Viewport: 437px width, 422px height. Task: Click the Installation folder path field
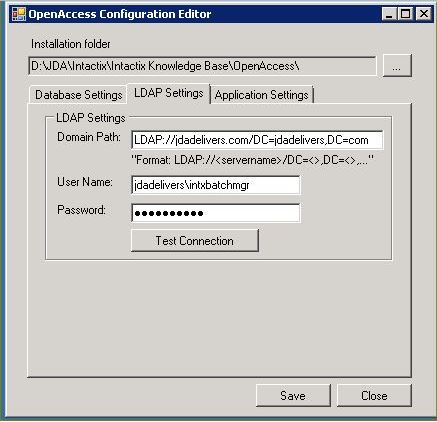pyautogui.click(x=202, y=66)
